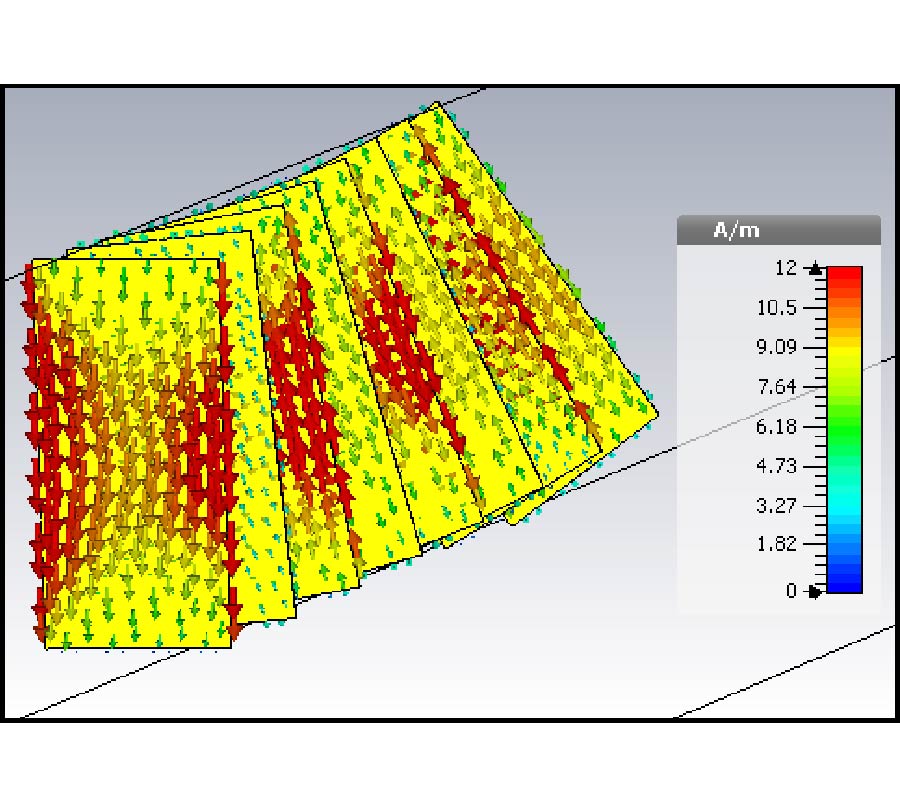The width and height of the screenshot is (900, 800).
Task: Pick the yellow band on the color scale
Action: 844,350
